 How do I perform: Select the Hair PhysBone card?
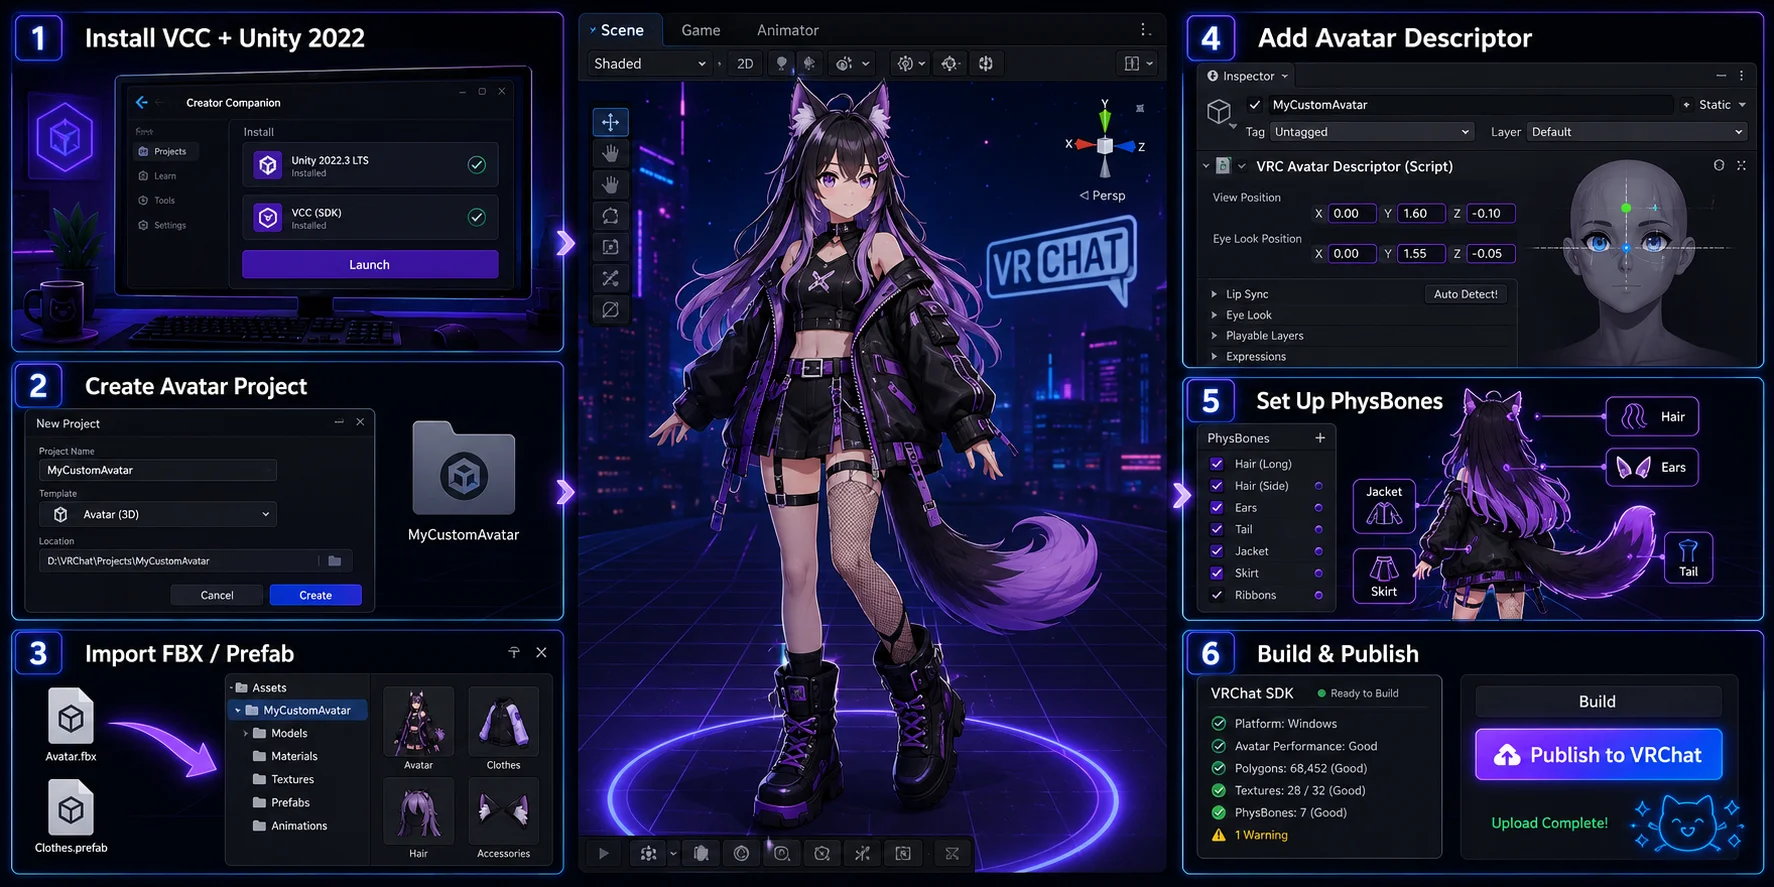tap(1652, 416)
